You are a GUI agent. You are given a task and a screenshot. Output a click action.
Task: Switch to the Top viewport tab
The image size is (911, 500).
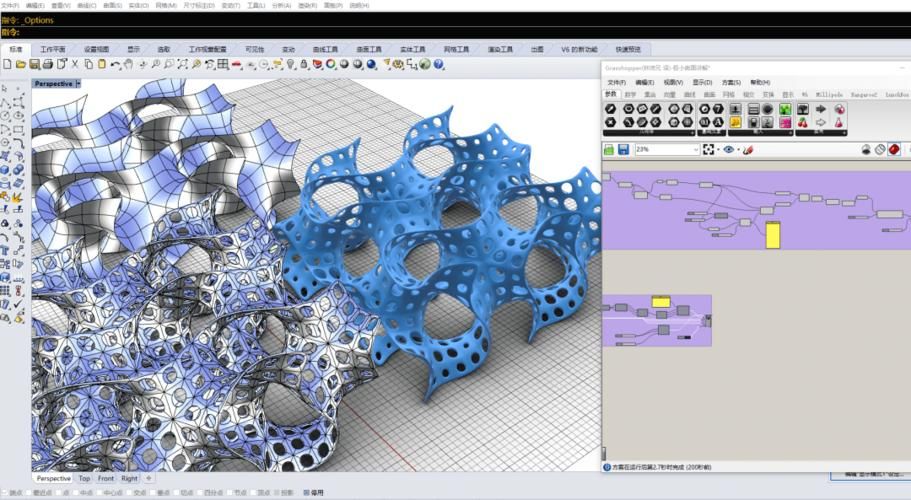coord(84,479)
